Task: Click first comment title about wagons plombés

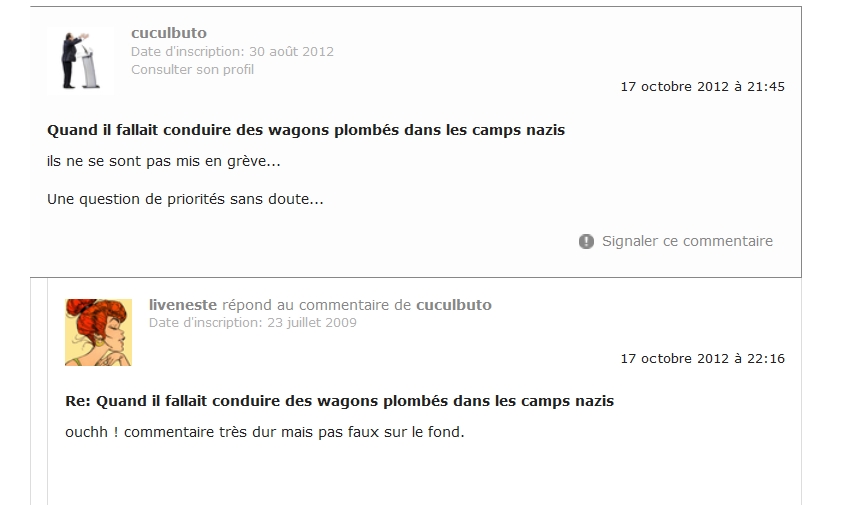Action: point(306,130)
